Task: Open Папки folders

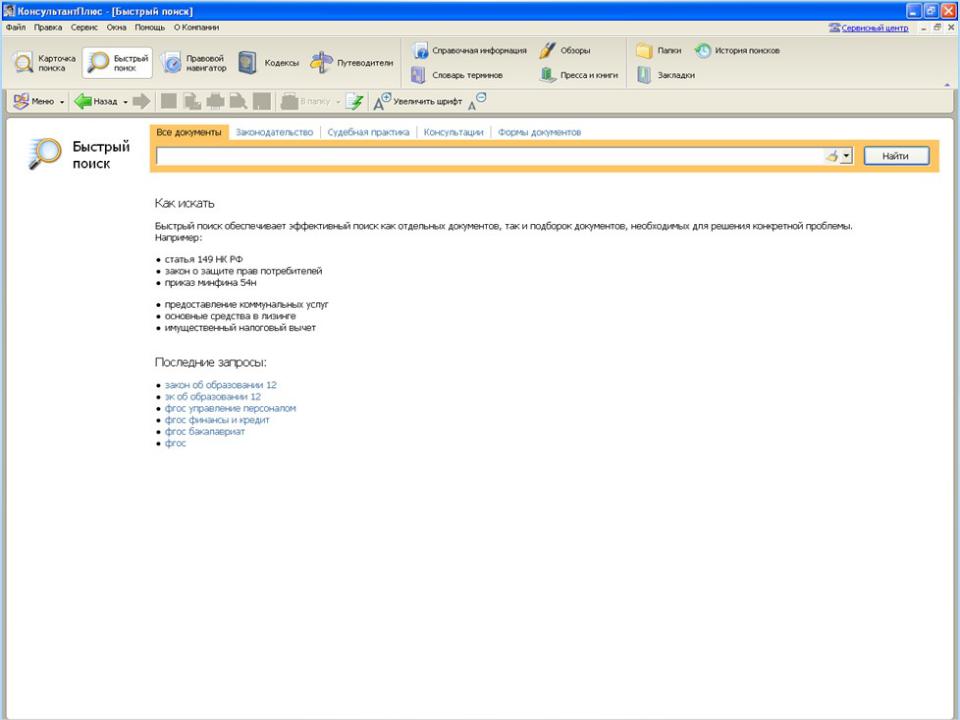Action: [x=659, y=51]
